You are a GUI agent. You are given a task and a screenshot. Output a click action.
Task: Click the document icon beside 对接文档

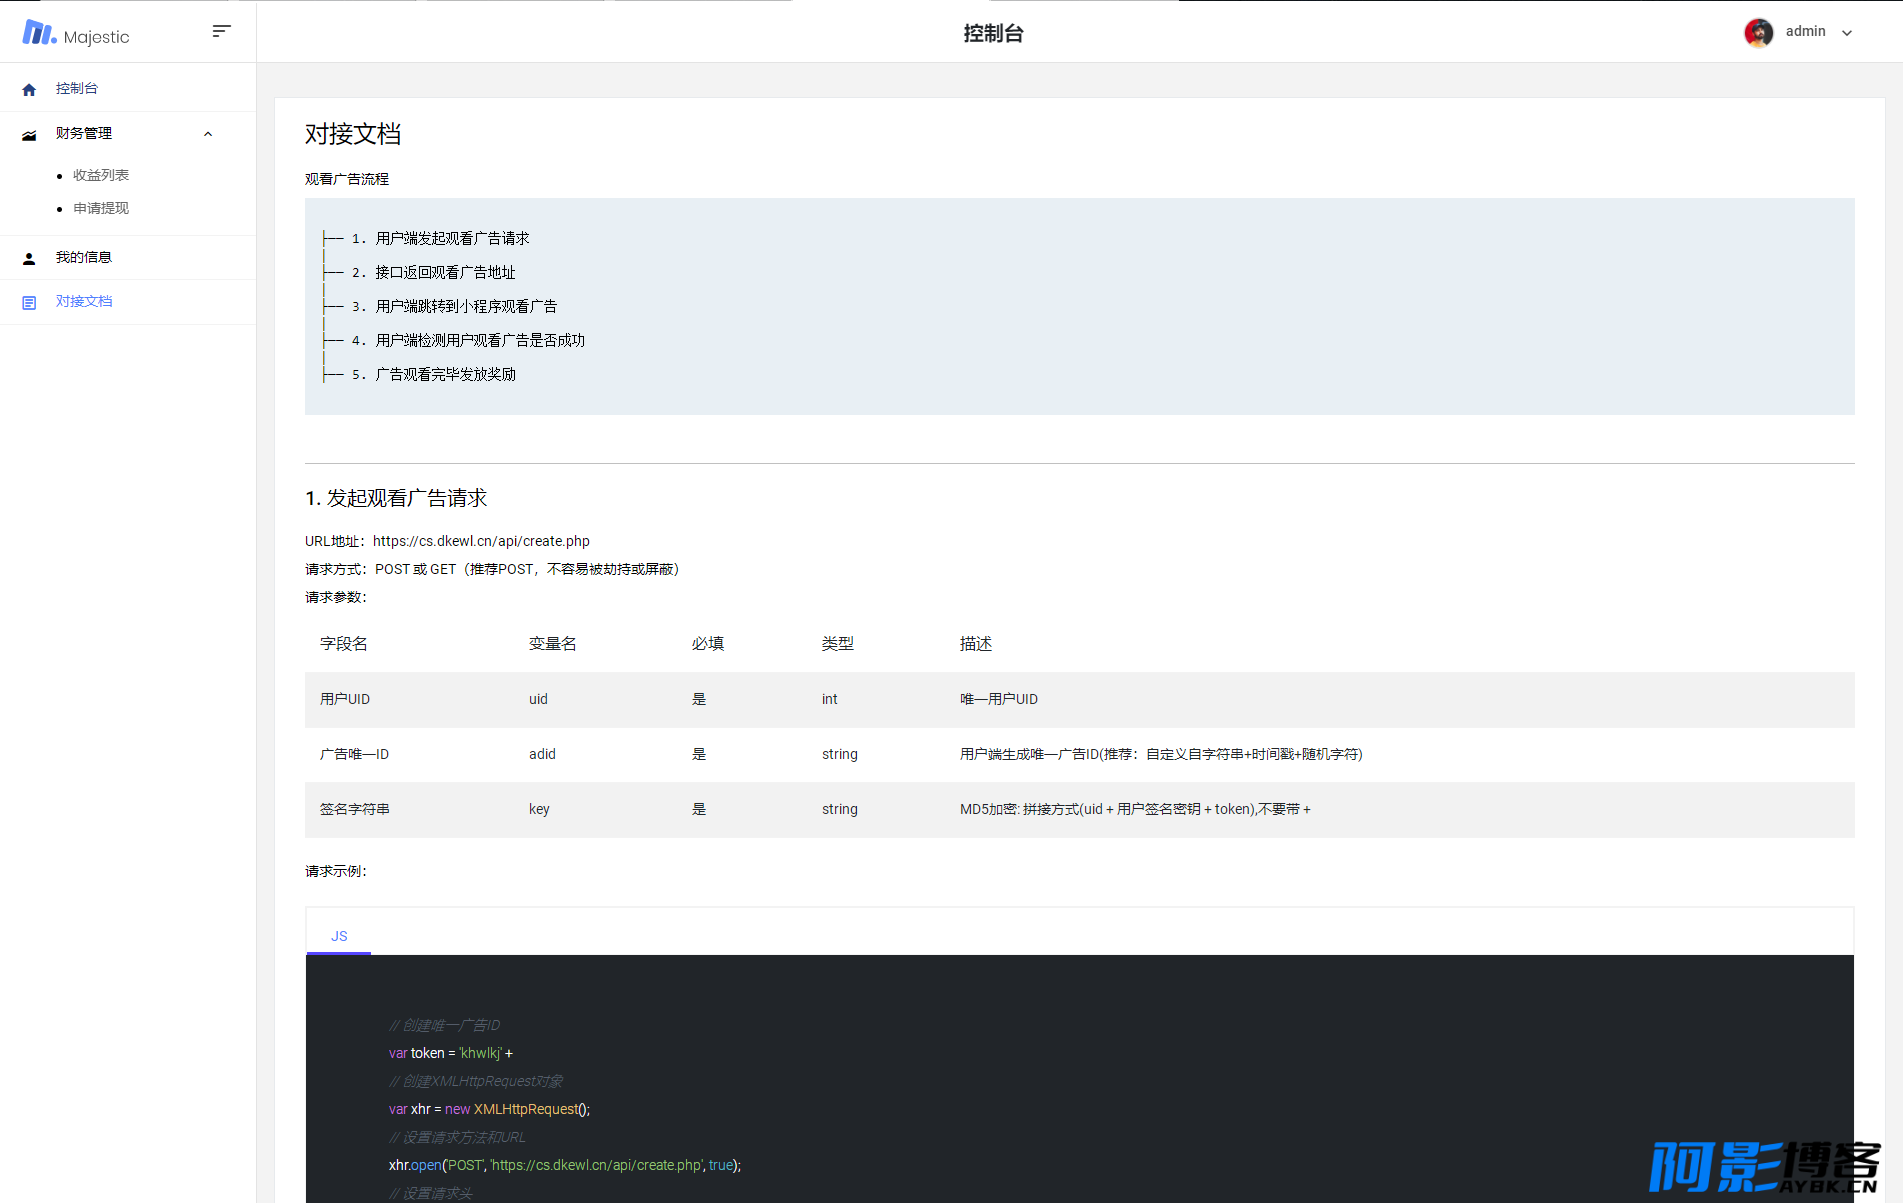(29, 303)
